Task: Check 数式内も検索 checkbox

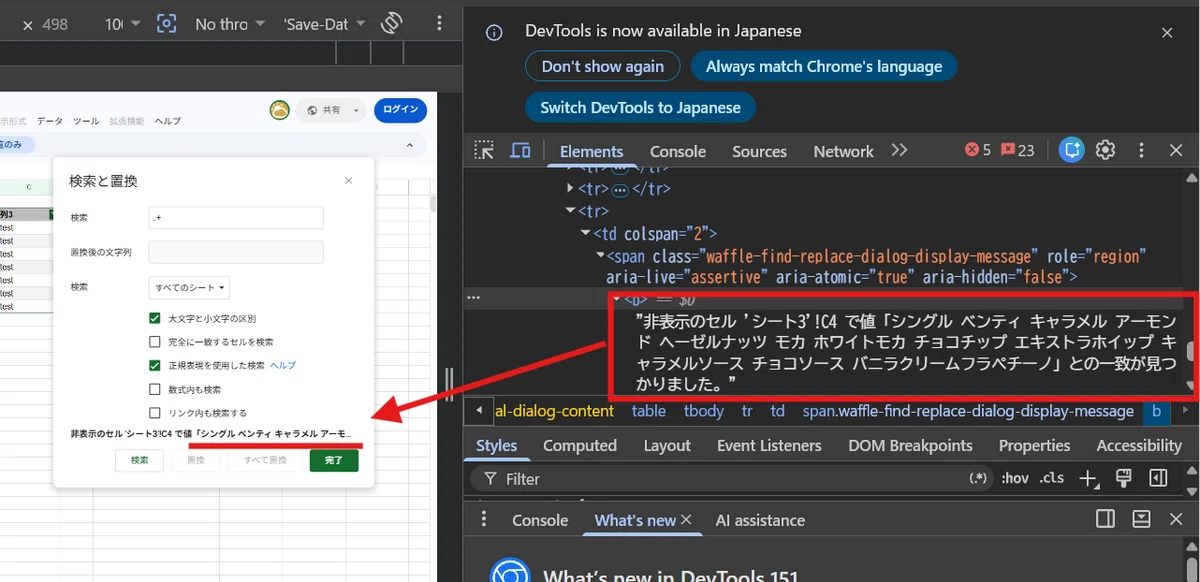Action: 155,389
